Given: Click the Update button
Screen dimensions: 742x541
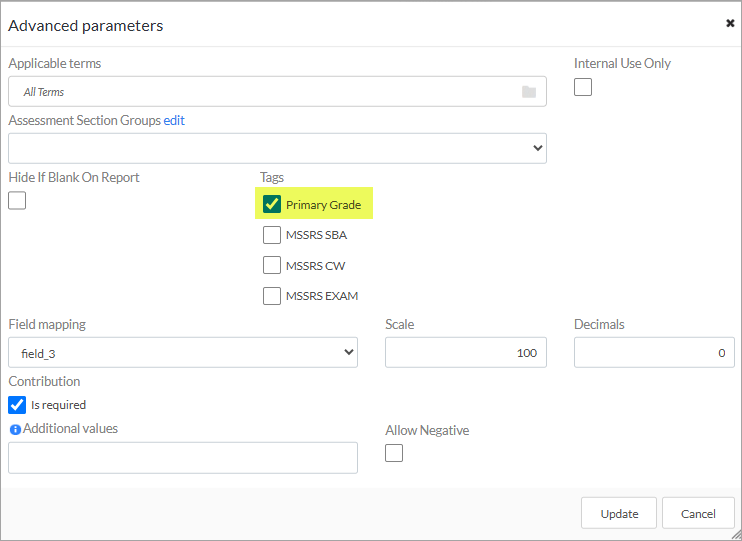Looking at the screenshot, I should click(x=619, y=514).
